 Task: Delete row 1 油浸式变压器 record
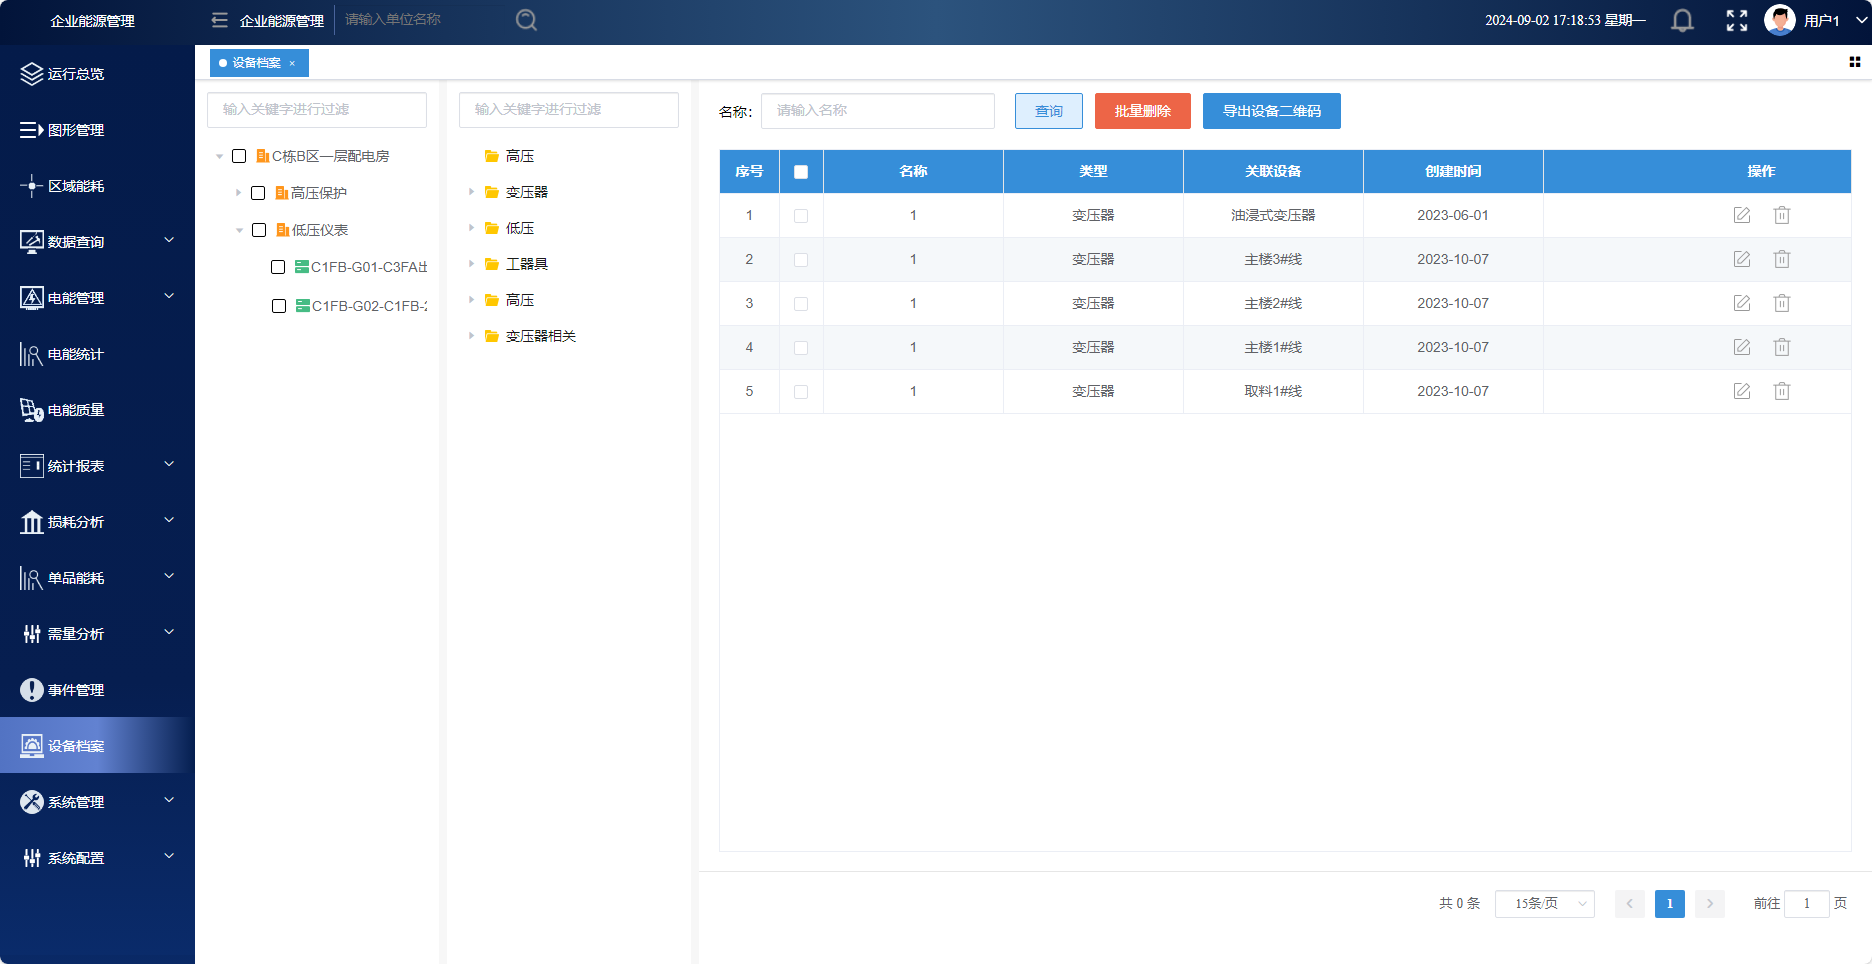click(1782, 215)
